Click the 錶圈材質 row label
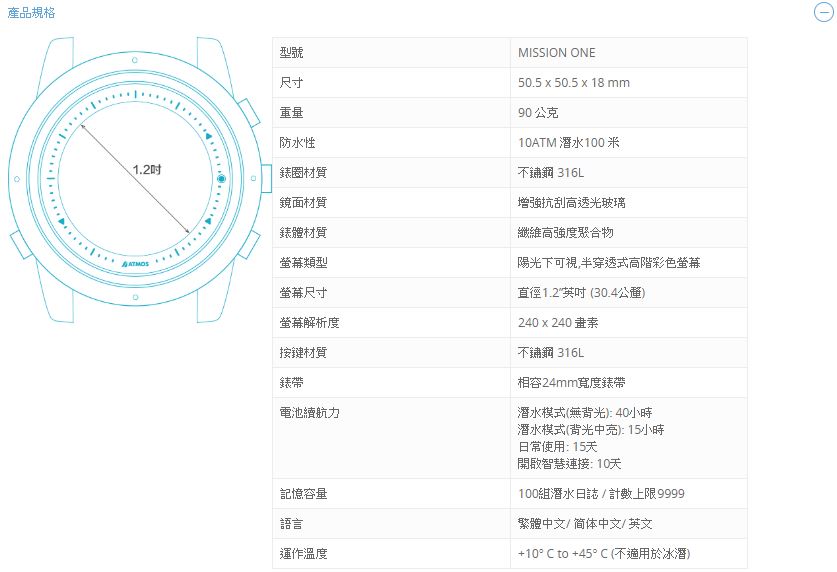Image resolution: width=837 pixels, height=572 pixels. [303, 172]
